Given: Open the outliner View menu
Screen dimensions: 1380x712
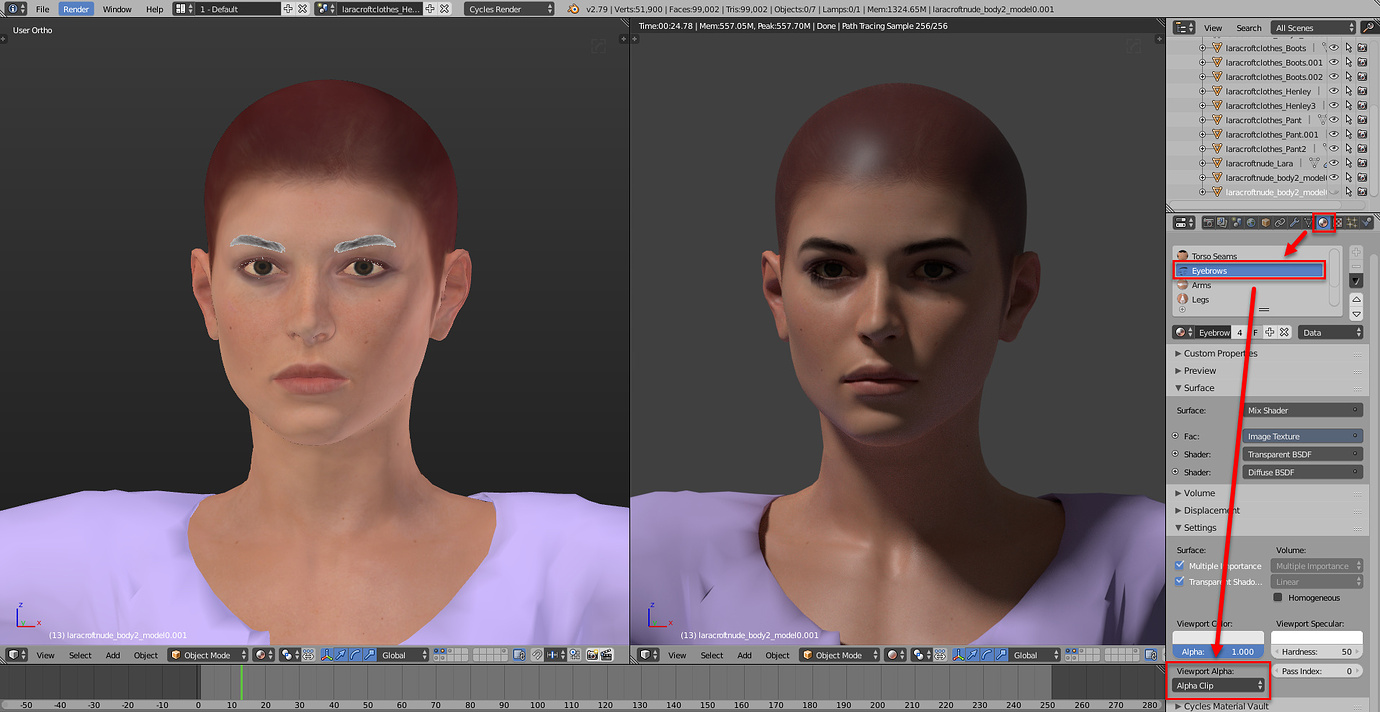Looking at the screenshot, I should coord(1212,27).
